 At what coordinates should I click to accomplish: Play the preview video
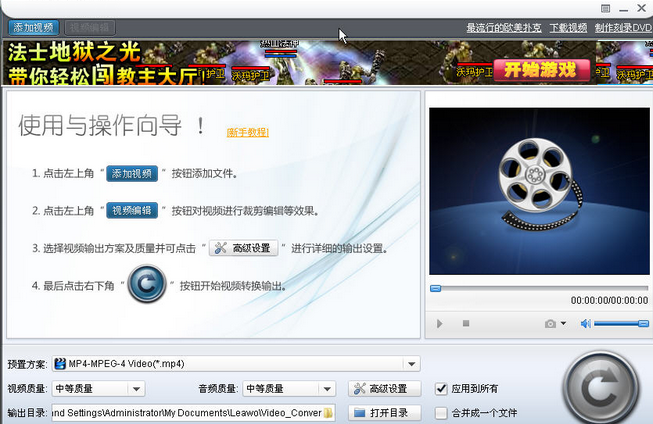pos(439,324)
